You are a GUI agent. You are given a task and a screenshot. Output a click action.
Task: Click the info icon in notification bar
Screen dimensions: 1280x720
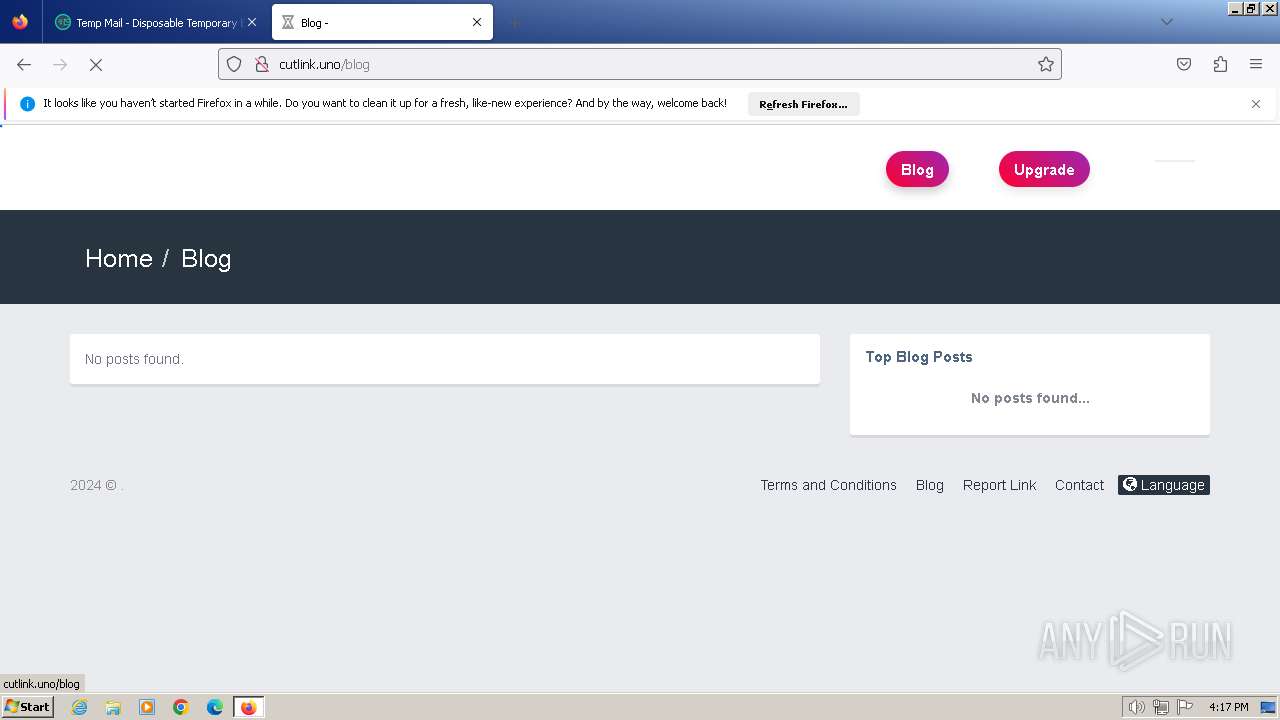27,104
